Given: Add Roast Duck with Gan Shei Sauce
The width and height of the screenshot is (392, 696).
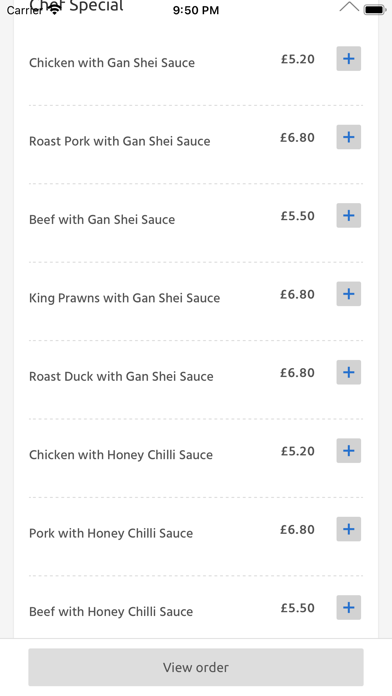Looking at the screenshot, I should [x=348, y=372].
